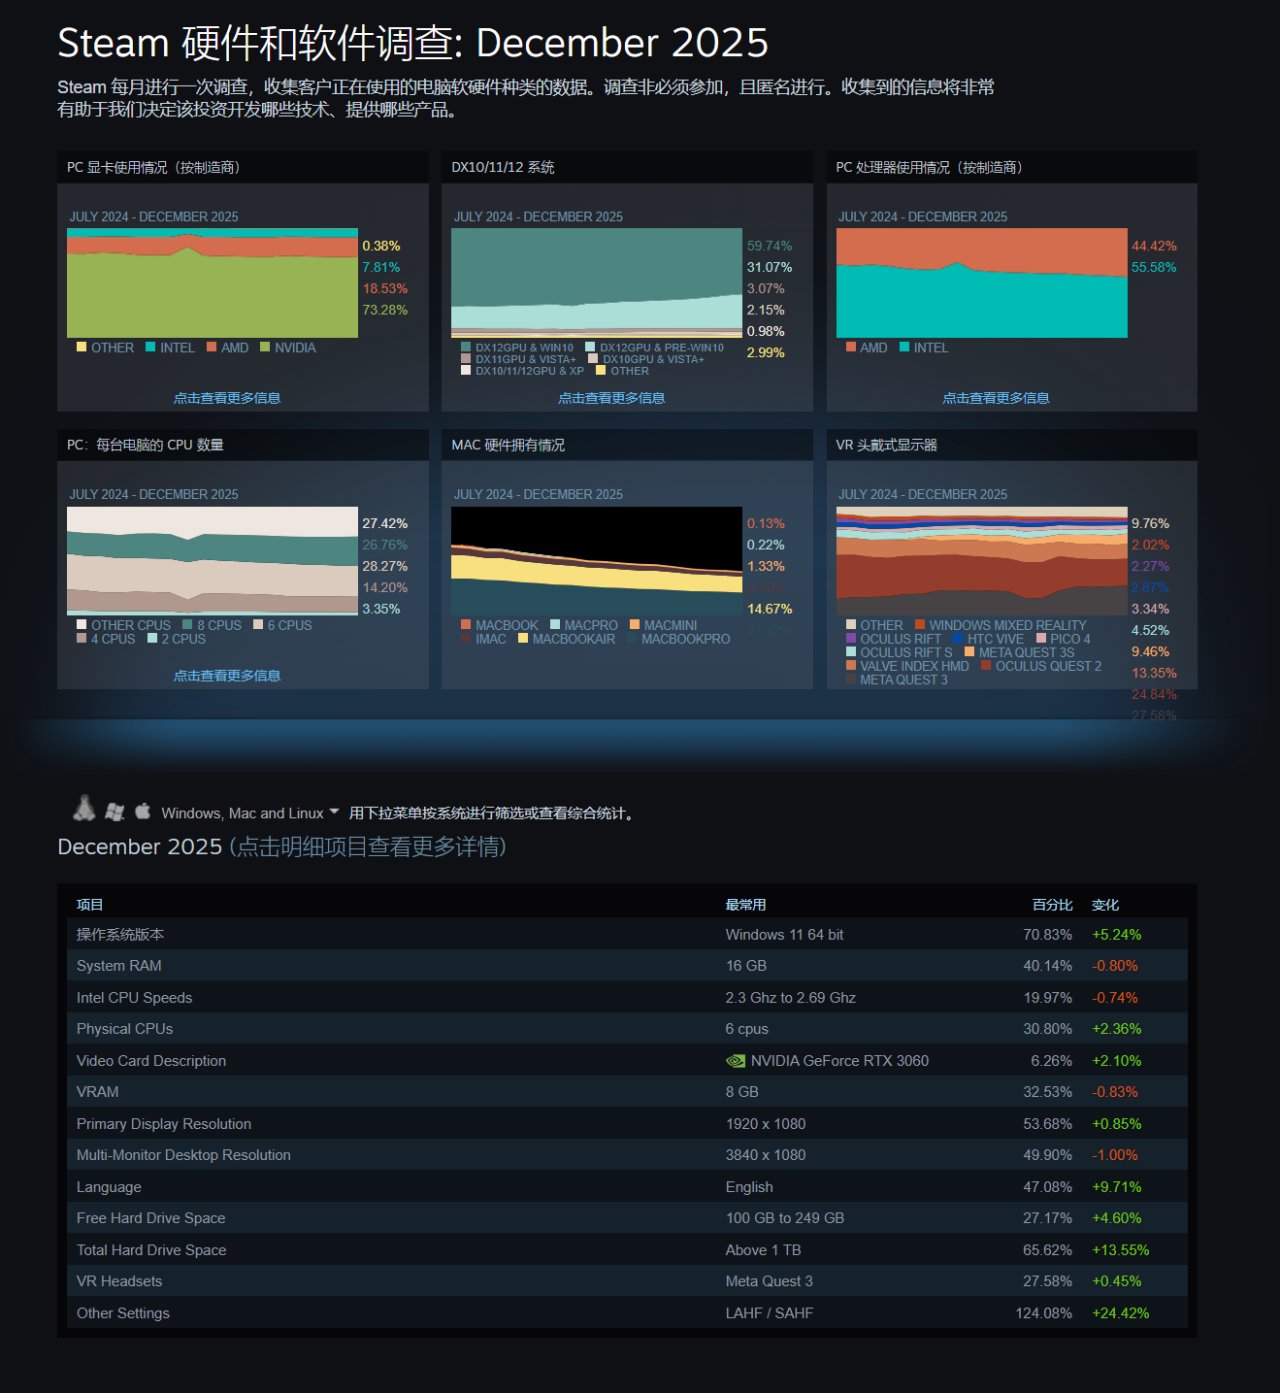Click the HTC VIVE legend swatch

pyautogui.click(x=958, y=638)
